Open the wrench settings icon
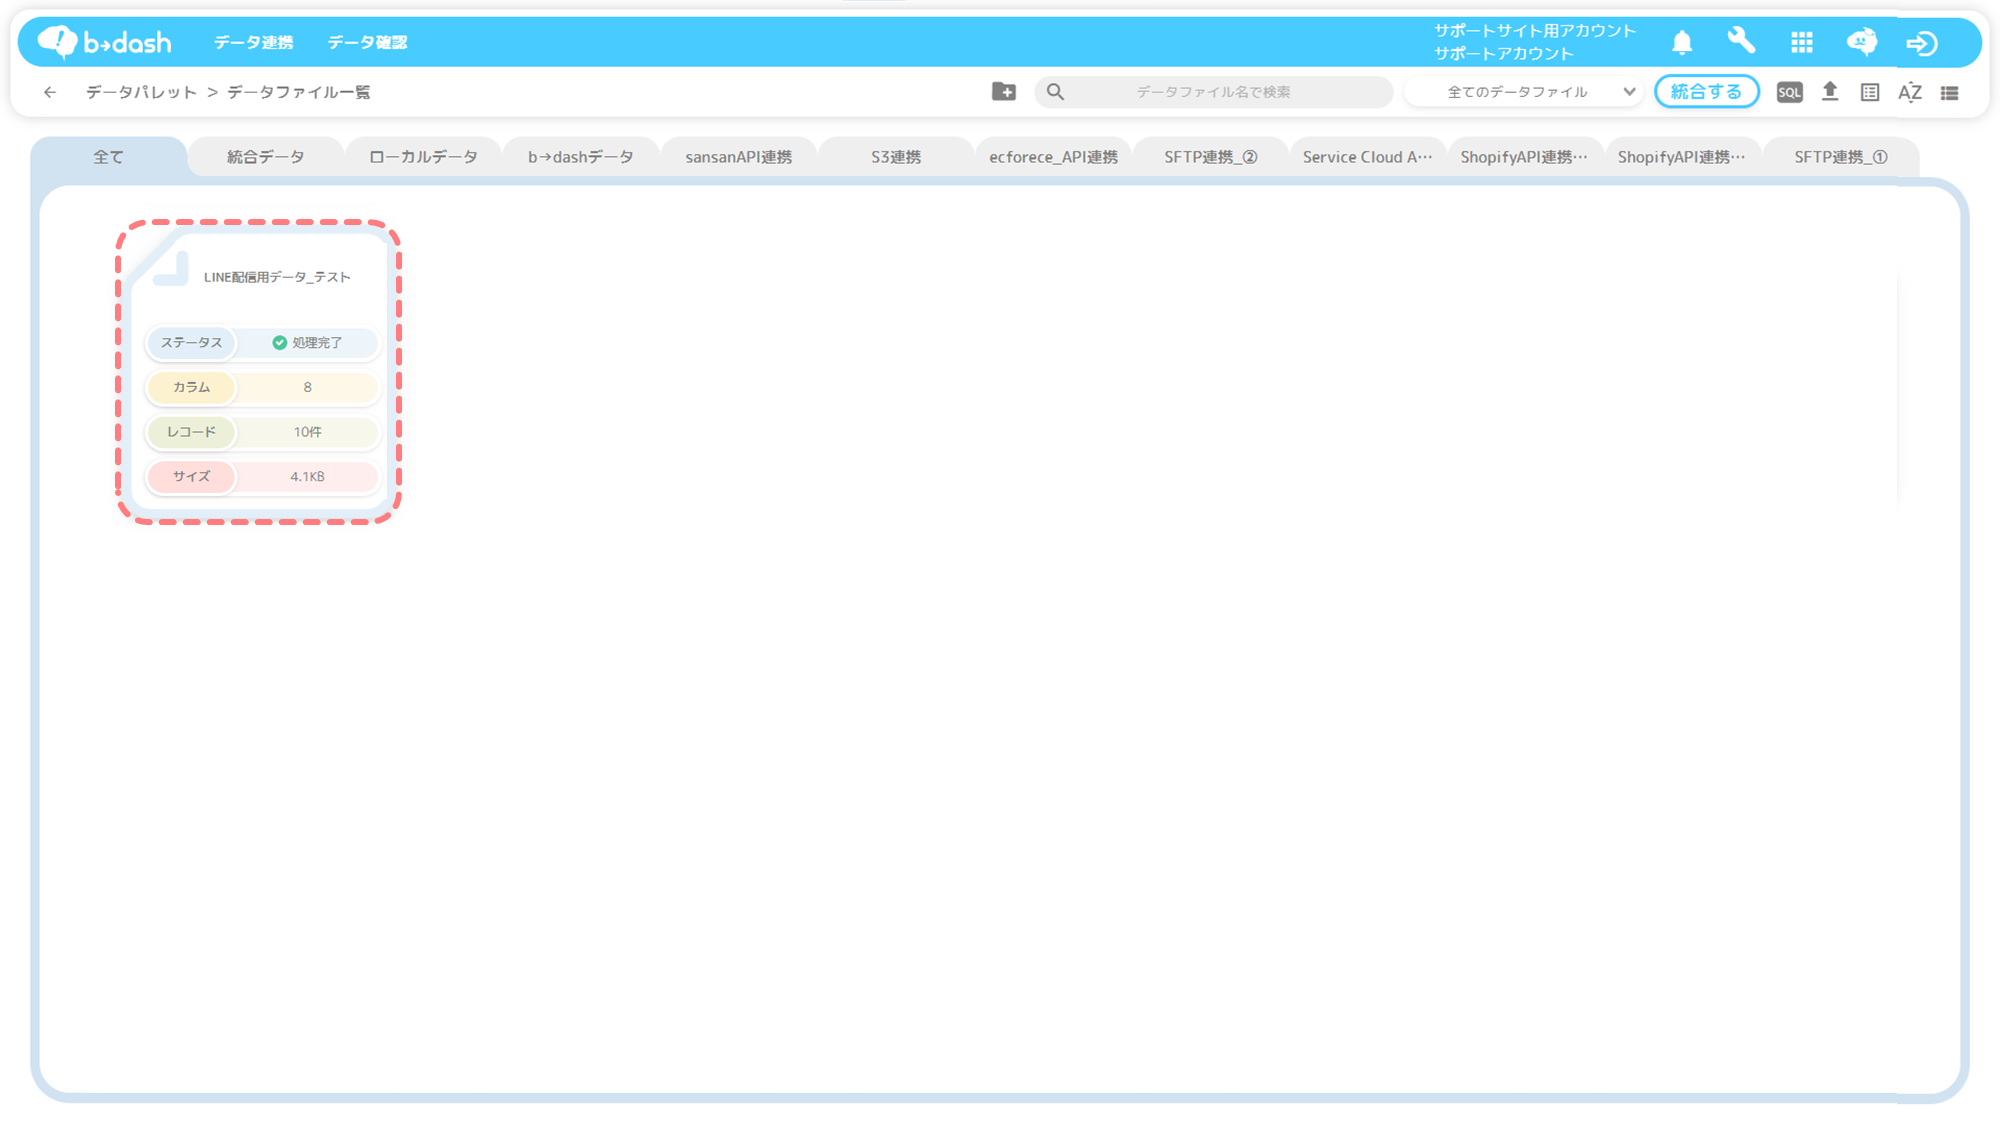The image size is (2000, 1125). [x=1741, y=42]
